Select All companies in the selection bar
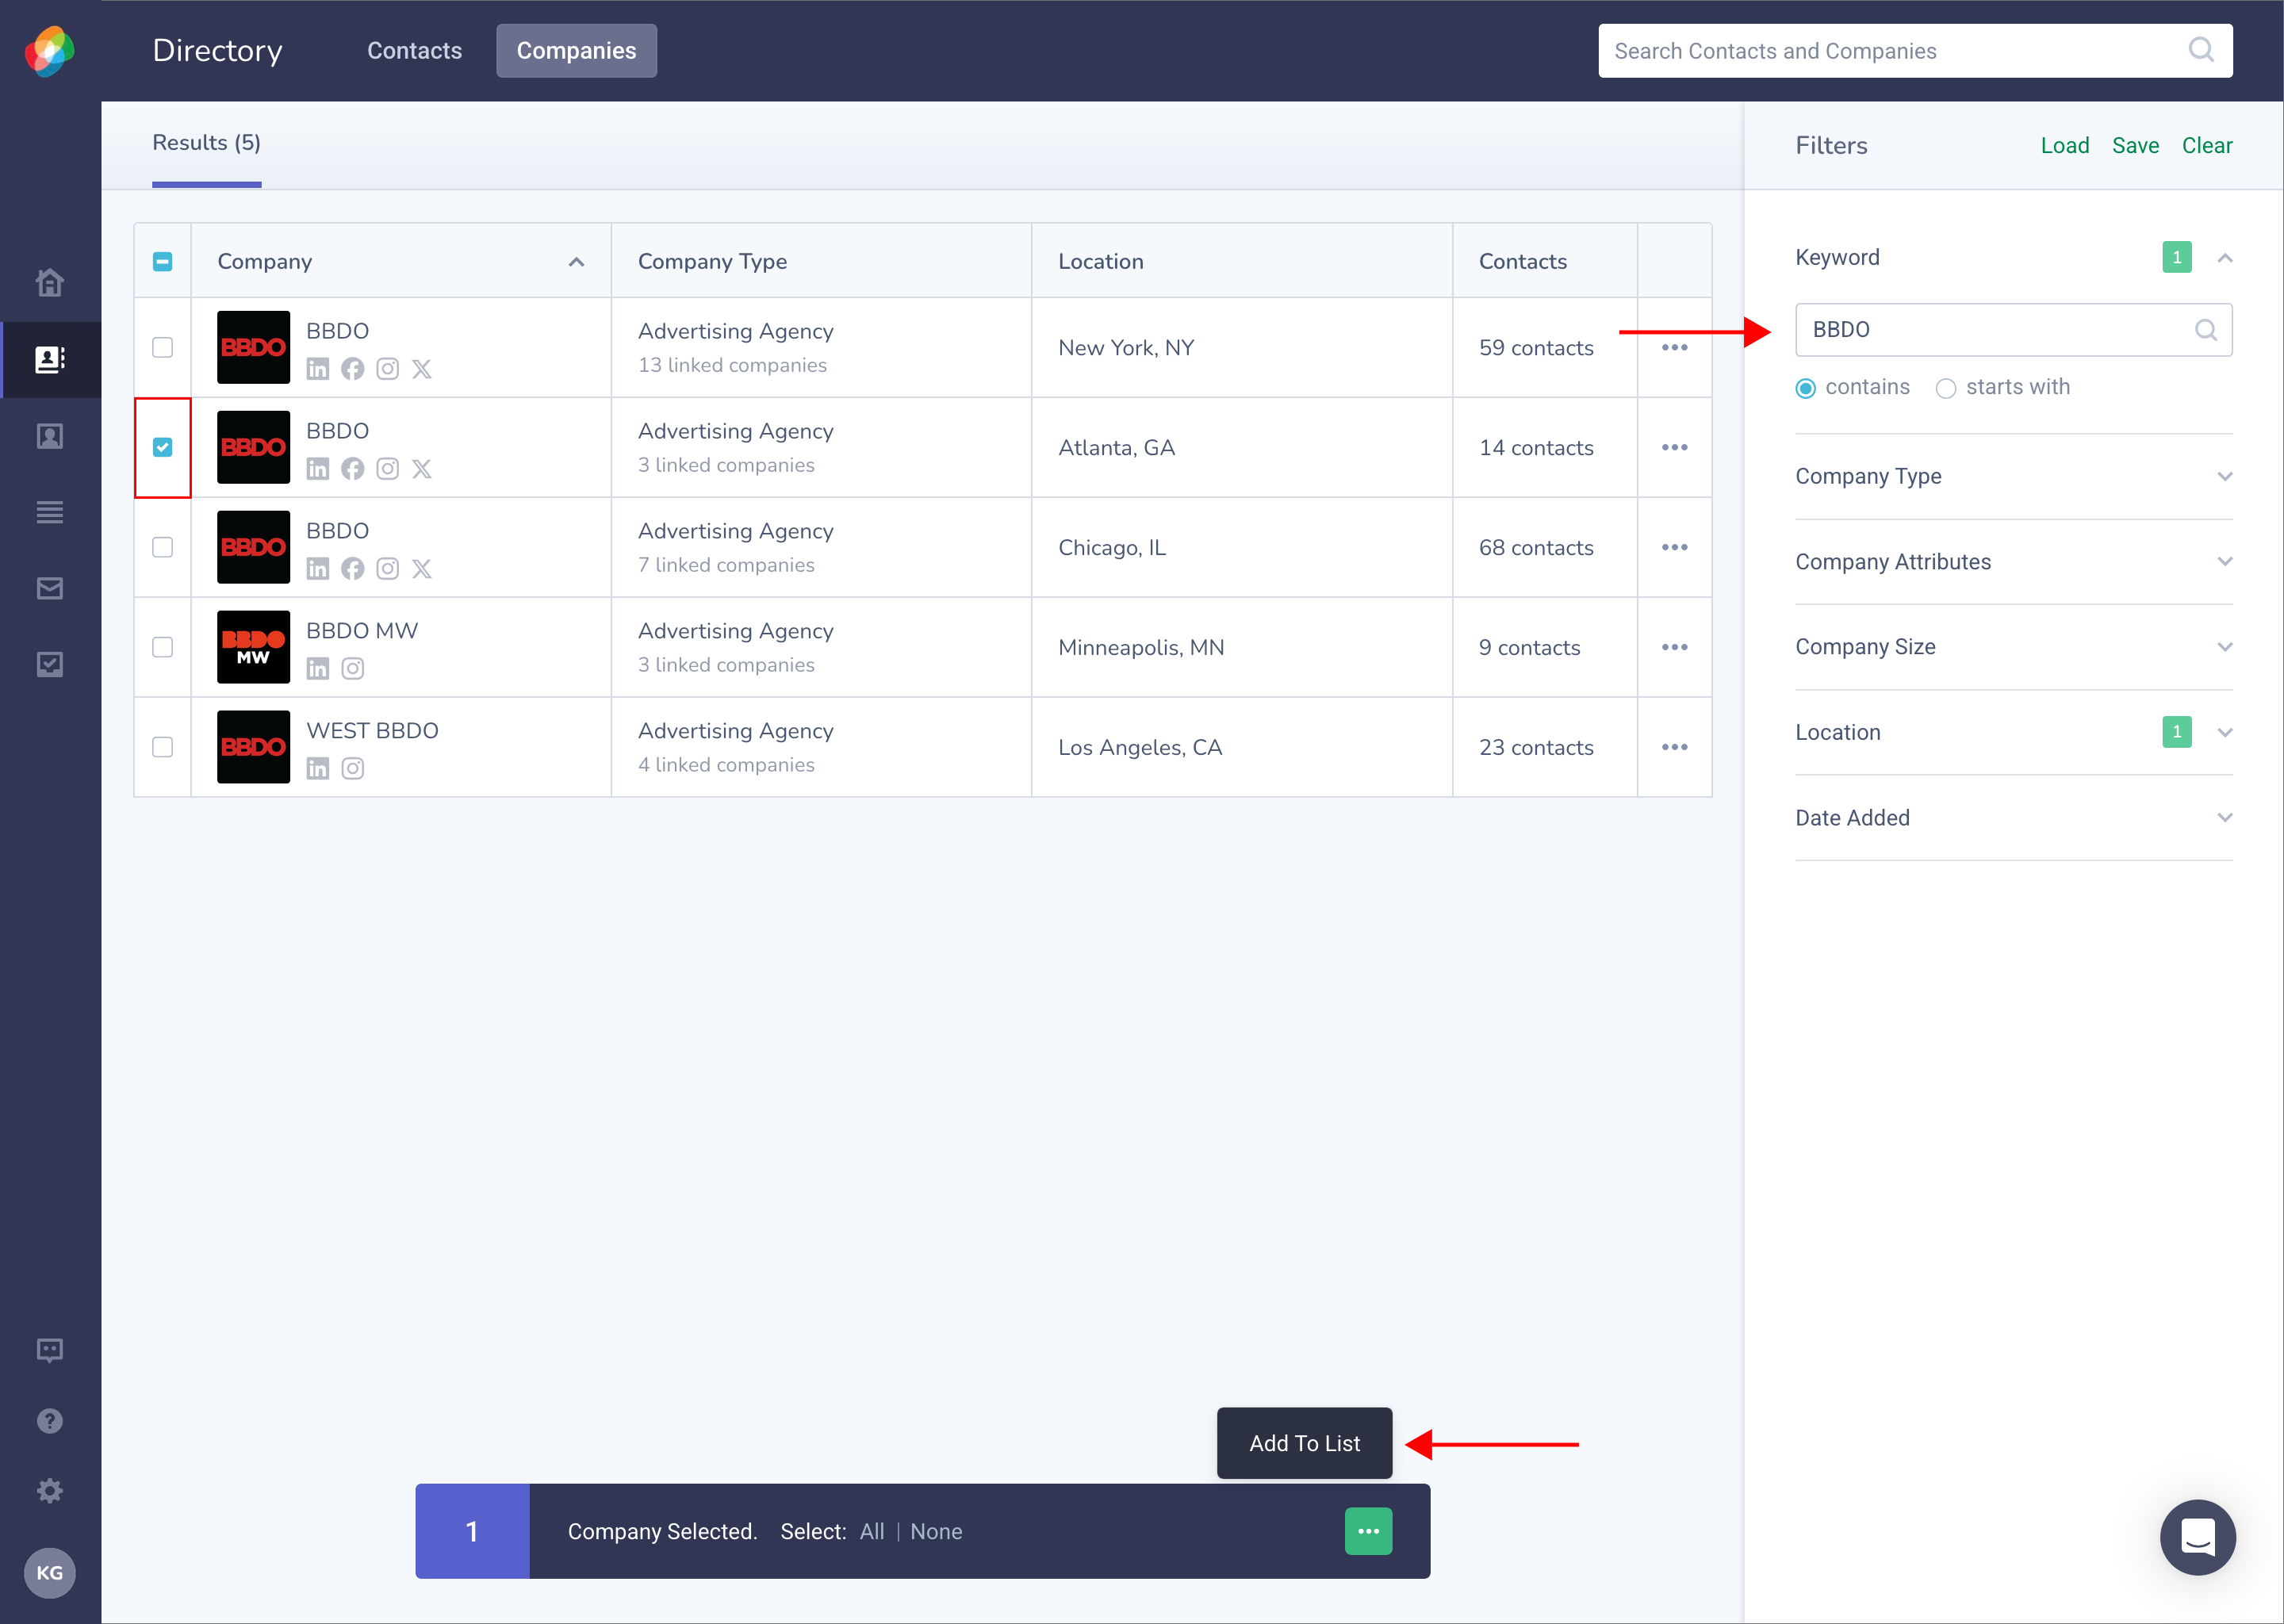 click(872, 1532)
